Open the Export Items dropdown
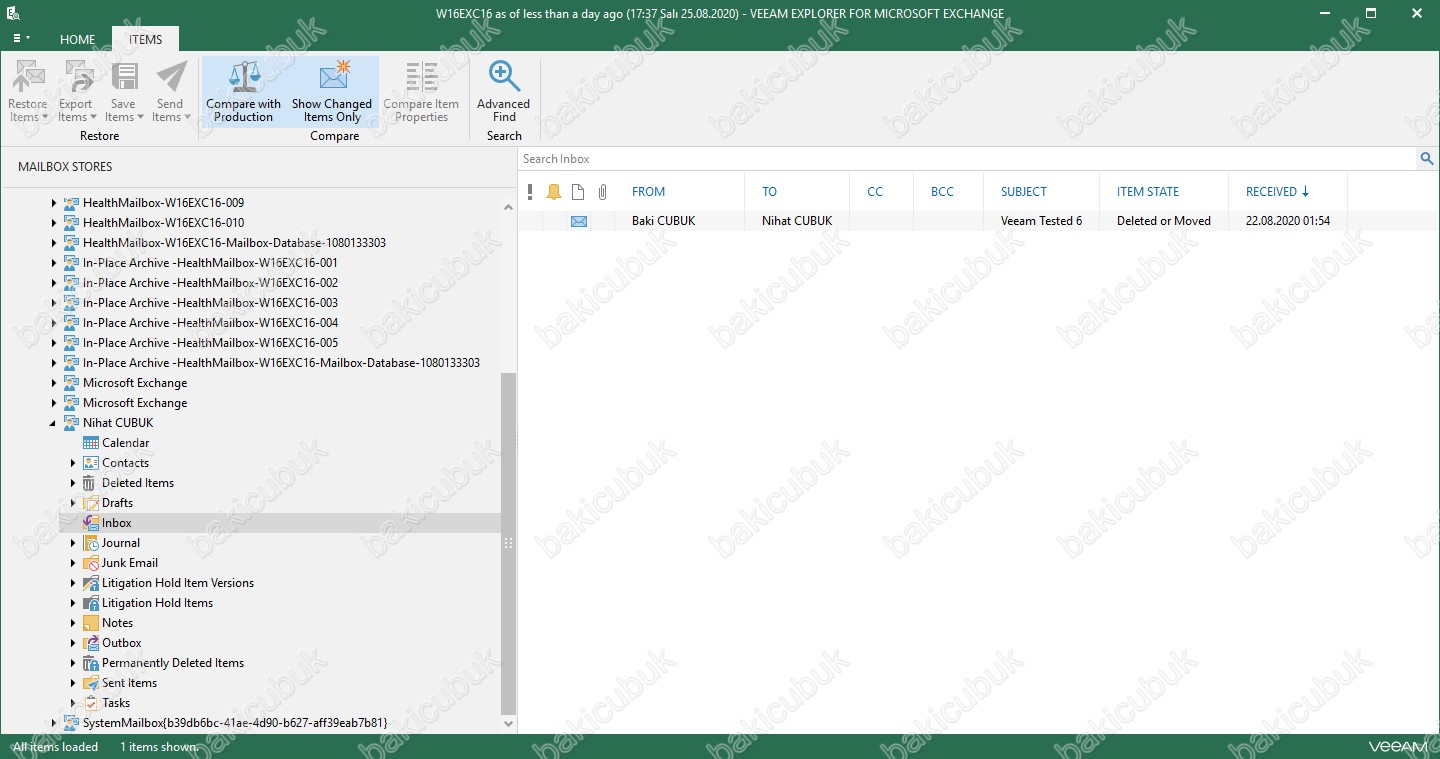The image size is (1440, 759). tap(75, 91)
